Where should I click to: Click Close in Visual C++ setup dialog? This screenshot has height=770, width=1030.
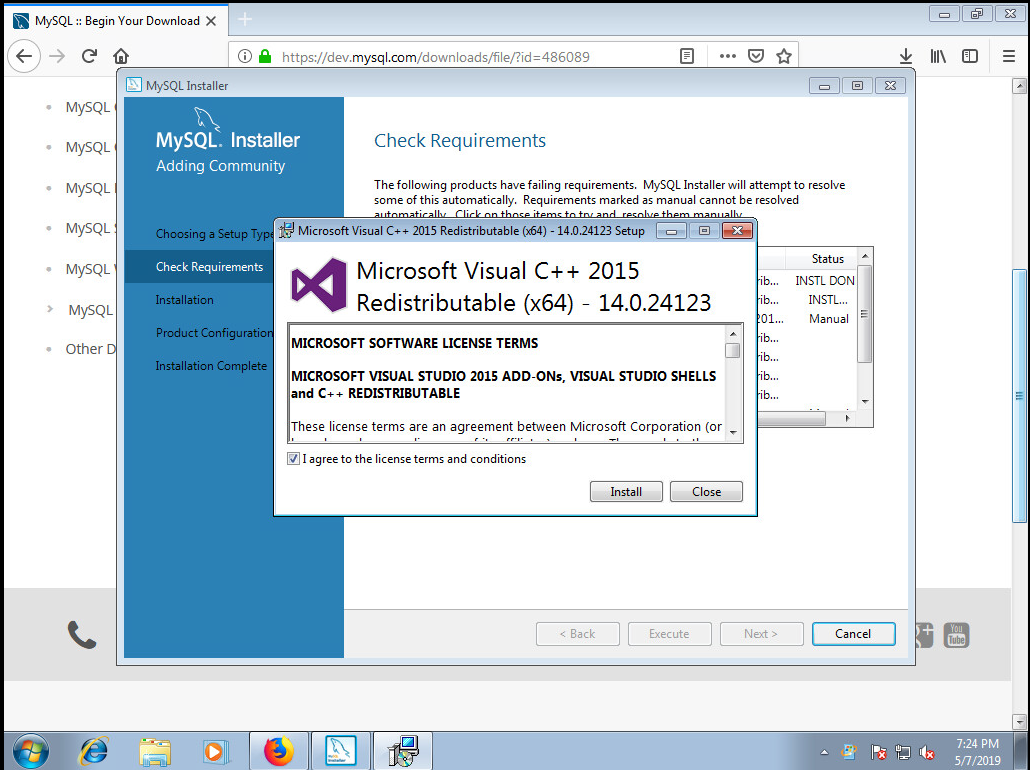(706, 491)
